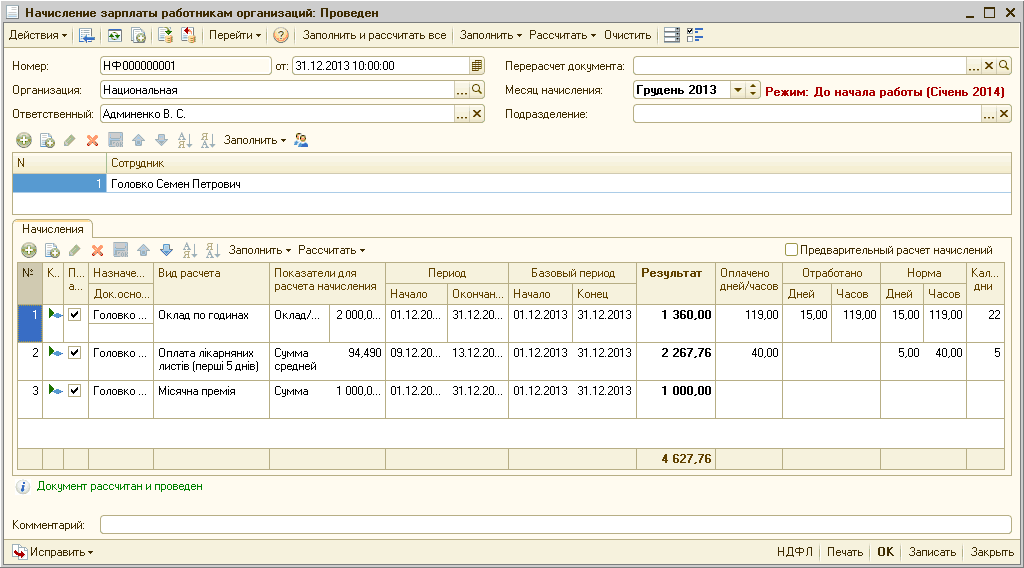Click the Записать button

pyautogui.click(x=932, y=552)
